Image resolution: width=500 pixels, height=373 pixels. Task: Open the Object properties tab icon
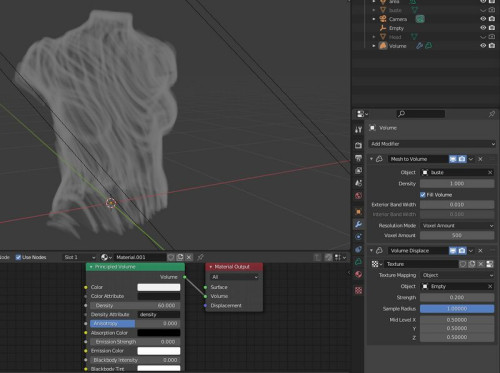(358, 212)
